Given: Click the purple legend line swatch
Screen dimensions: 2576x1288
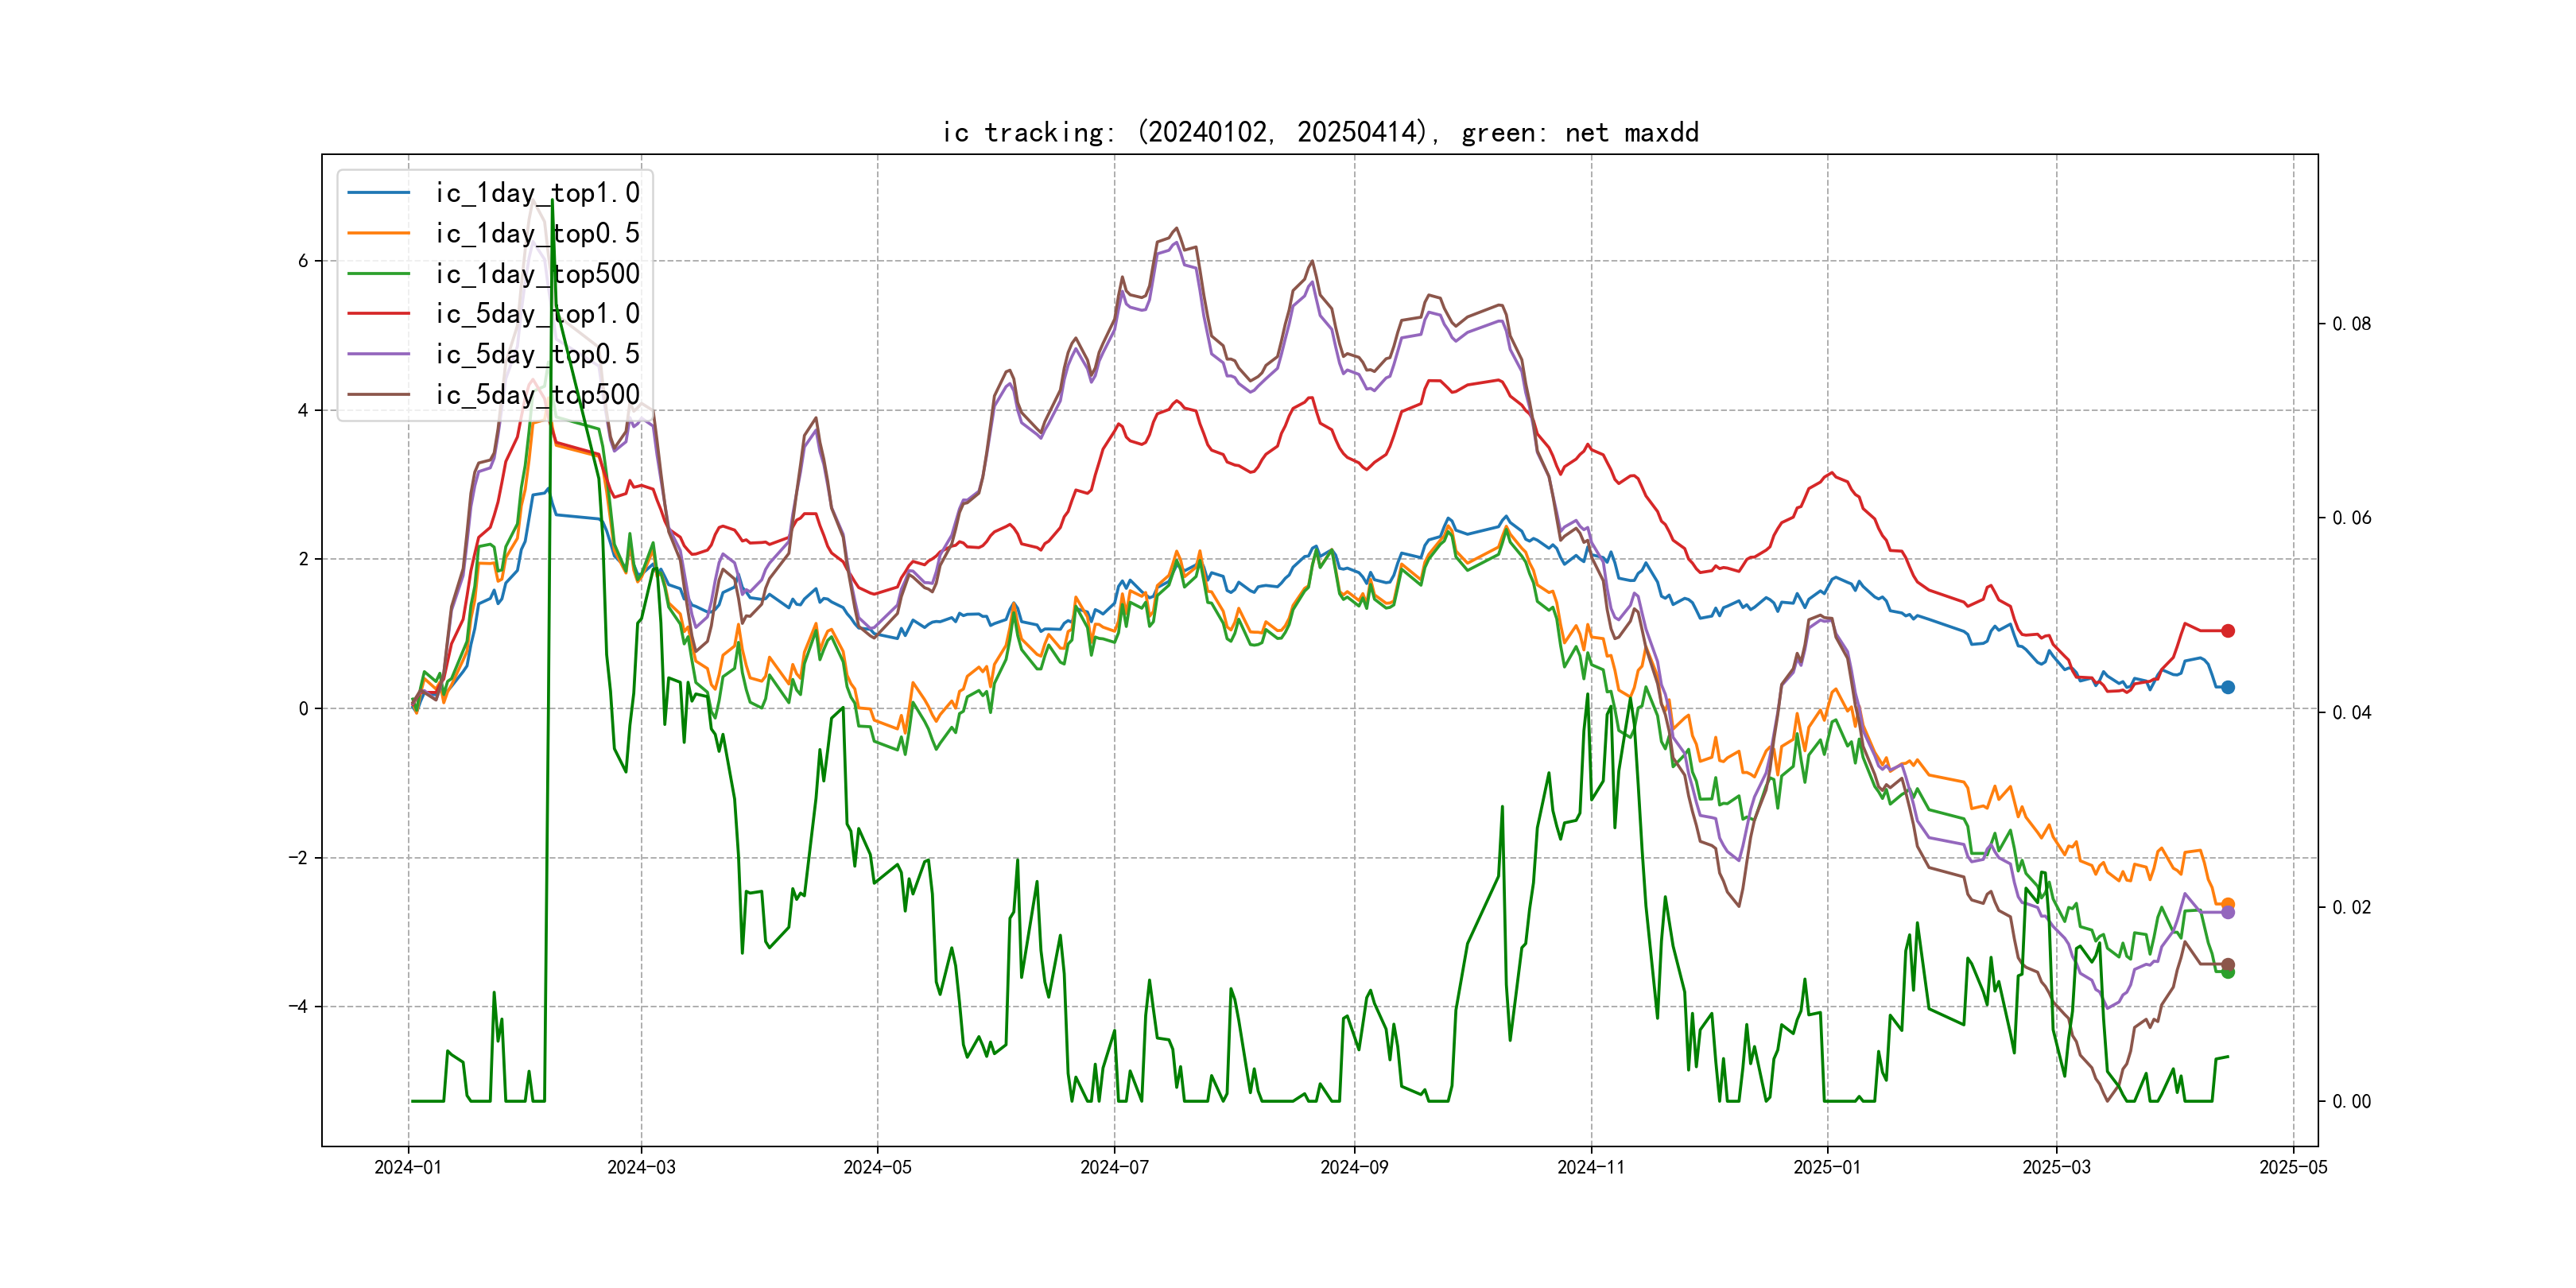Looking at the screenshot, I should tap(378, 354).
